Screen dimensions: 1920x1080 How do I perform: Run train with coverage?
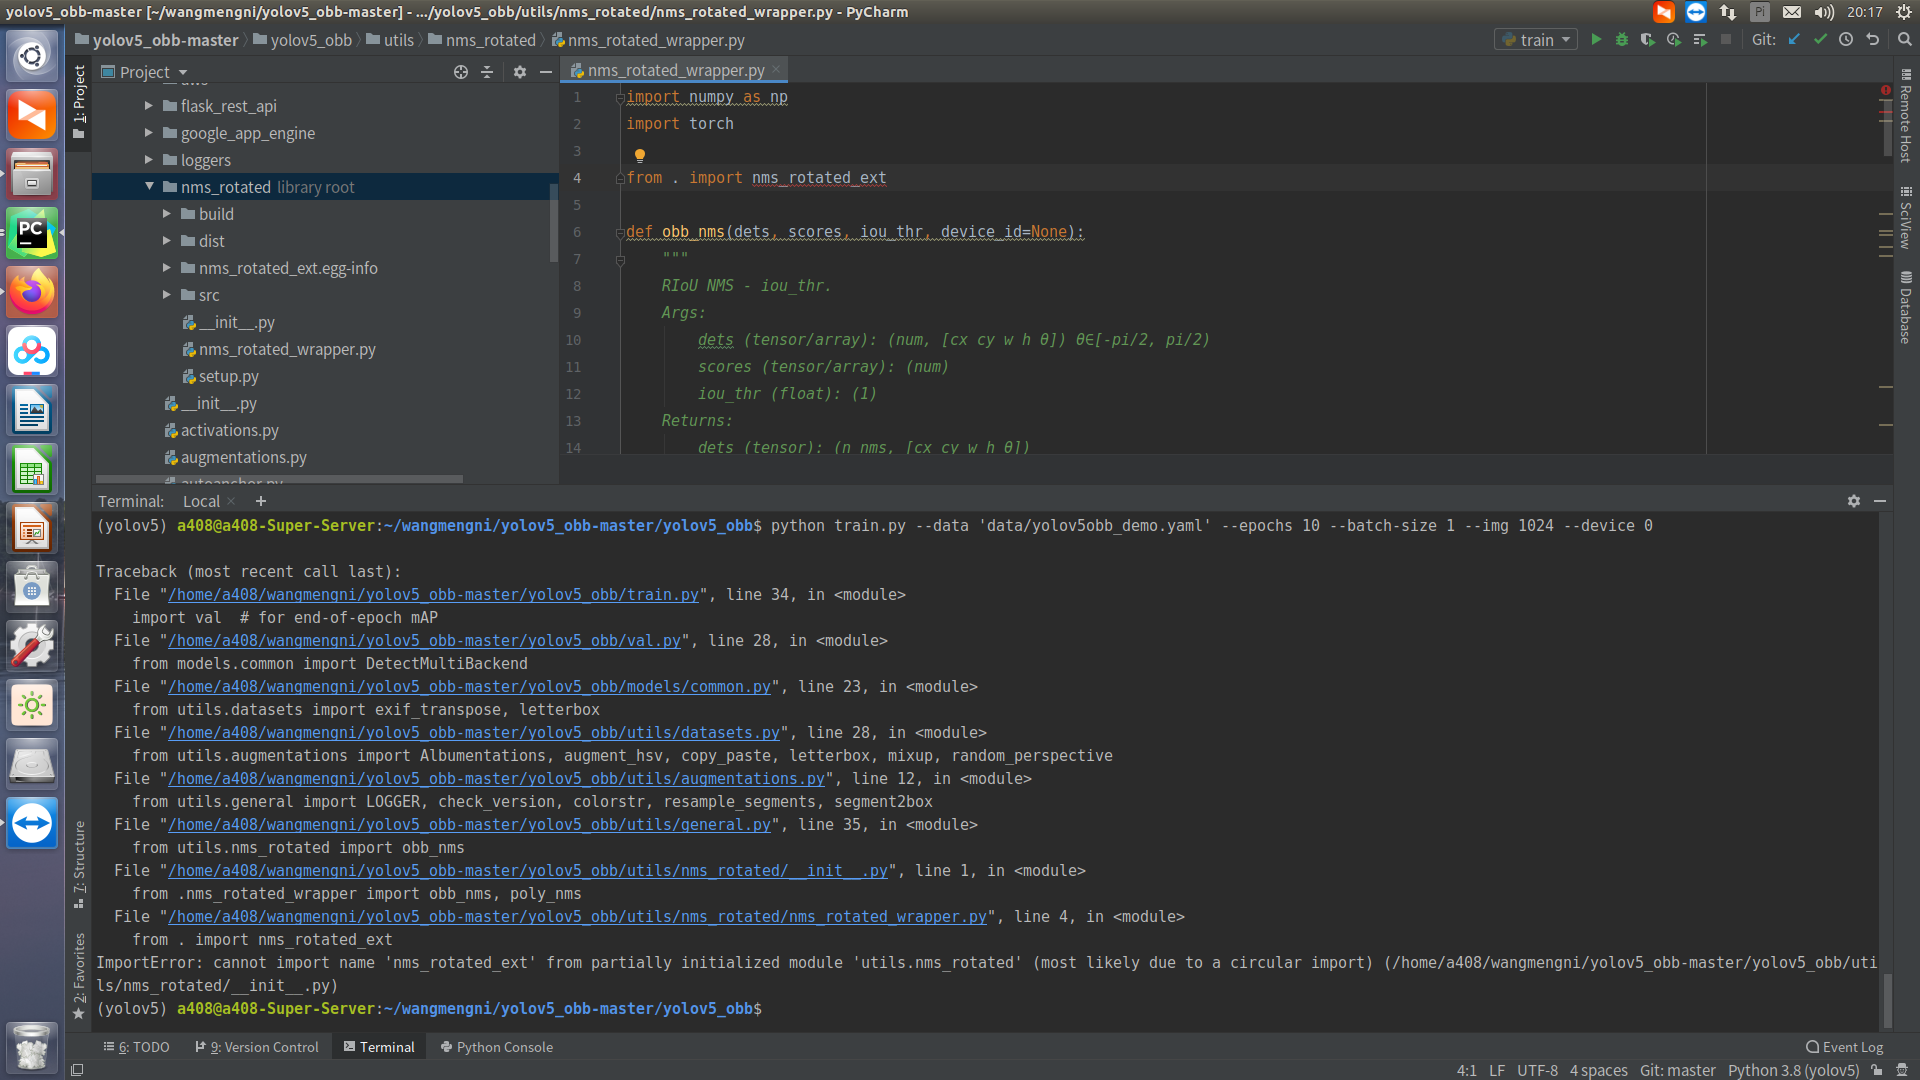click(x=1648, y=40)
